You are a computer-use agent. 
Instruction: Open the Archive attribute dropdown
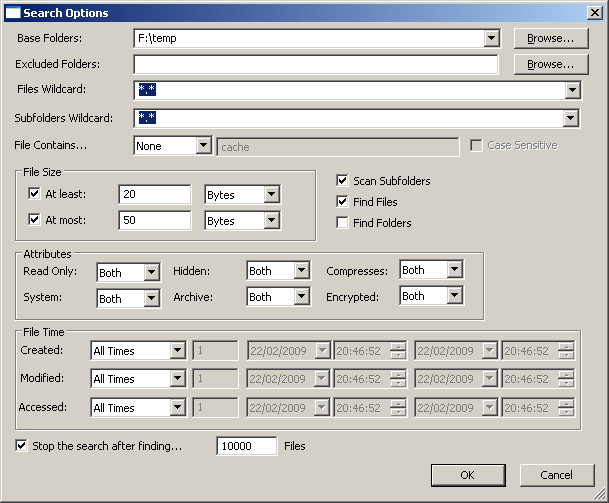point(301,296)
